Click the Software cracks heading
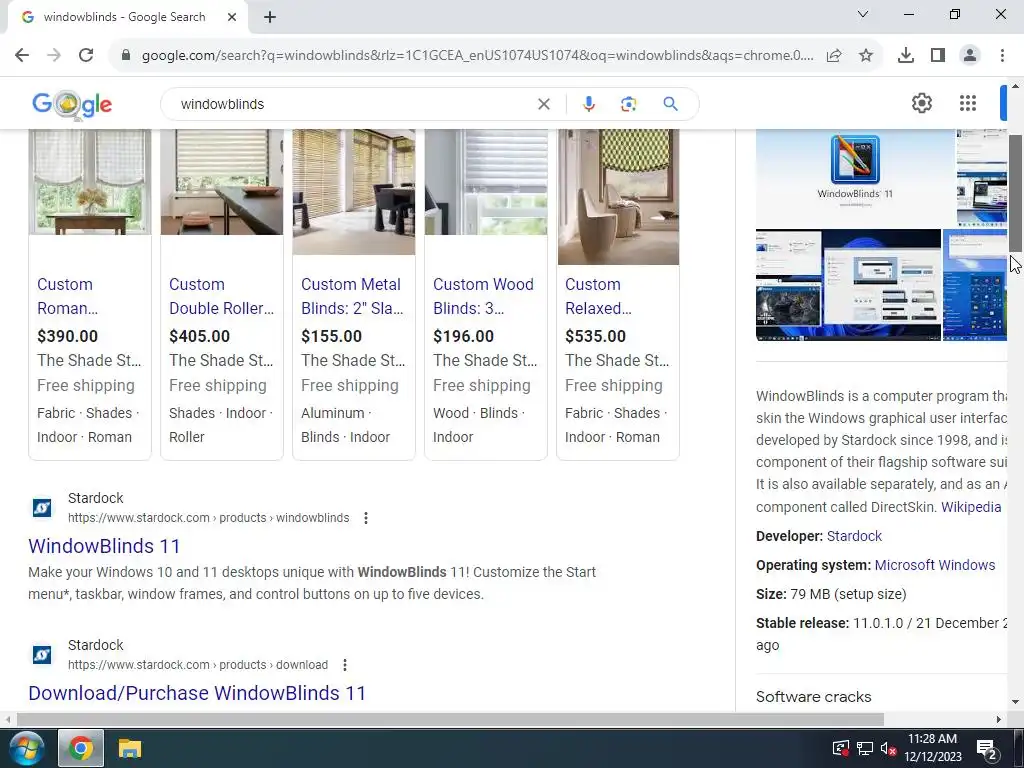The height and width of the screenshot is (768, 1024). click(x=814, y=697)
